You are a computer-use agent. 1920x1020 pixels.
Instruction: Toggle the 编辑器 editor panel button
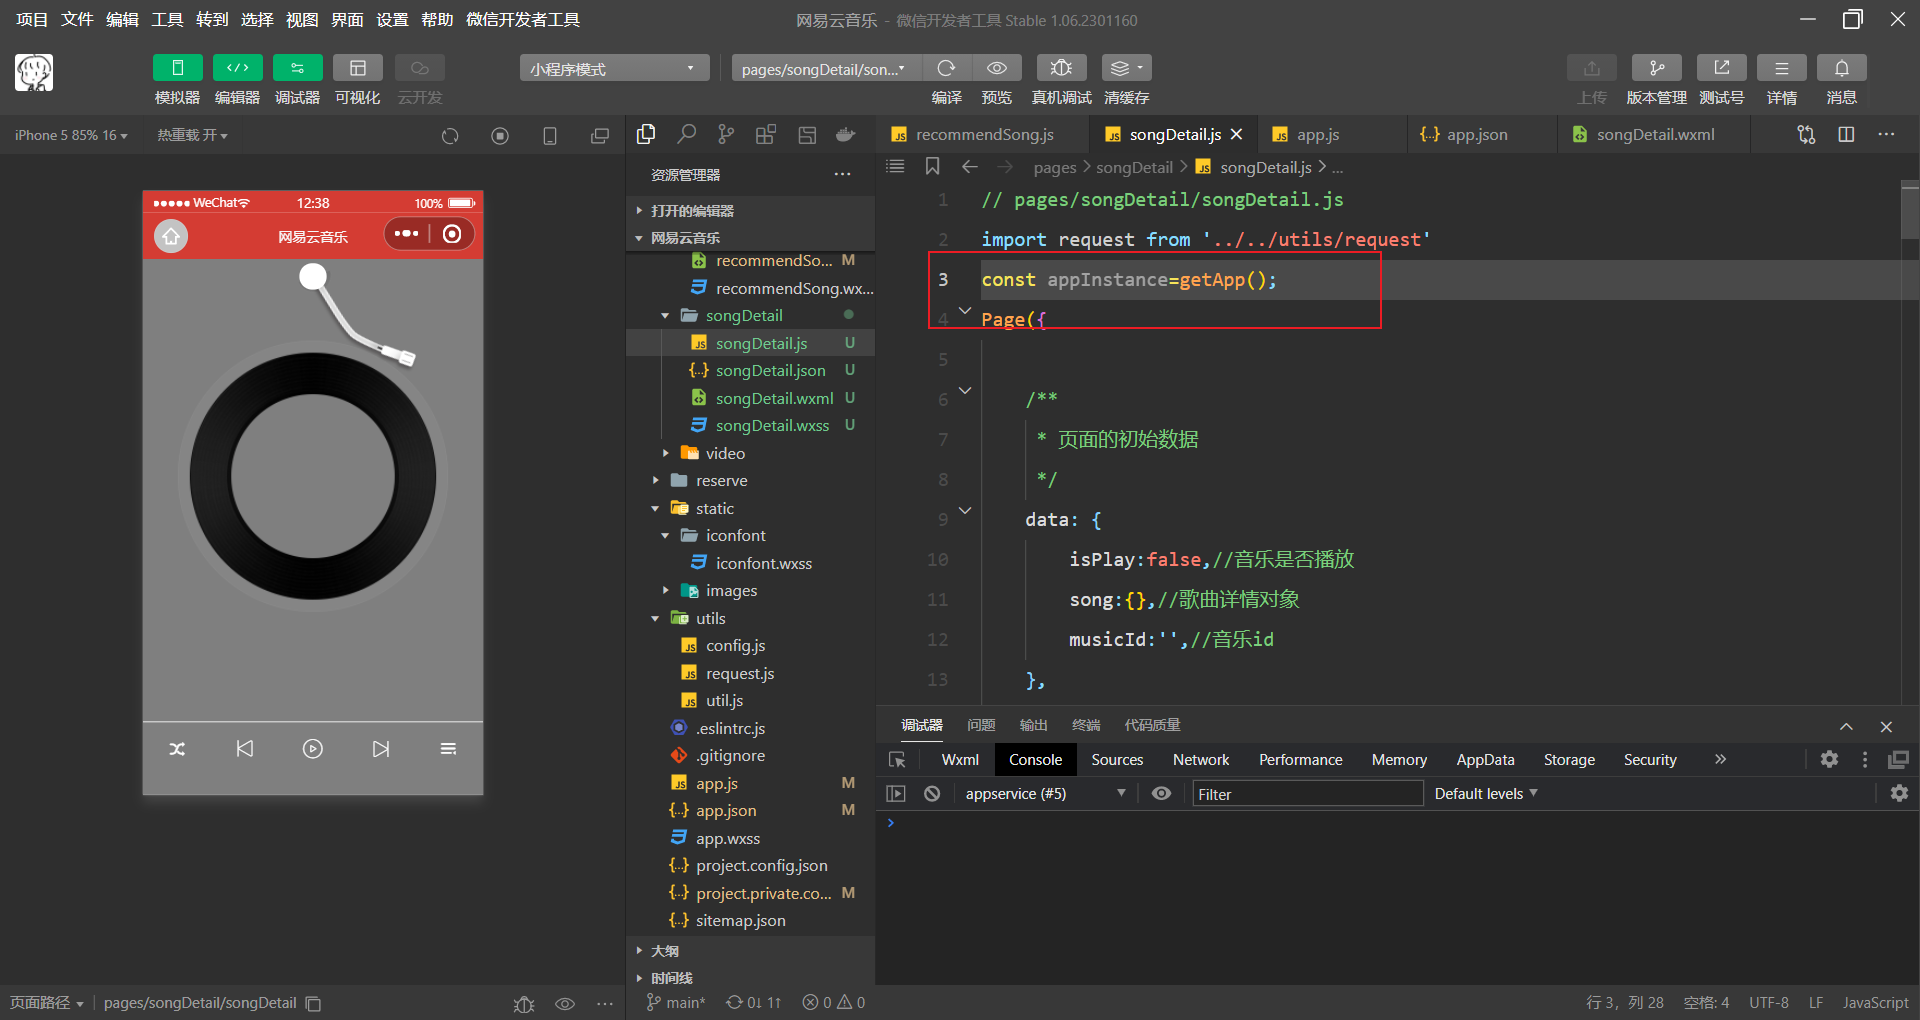coord(237,68)
